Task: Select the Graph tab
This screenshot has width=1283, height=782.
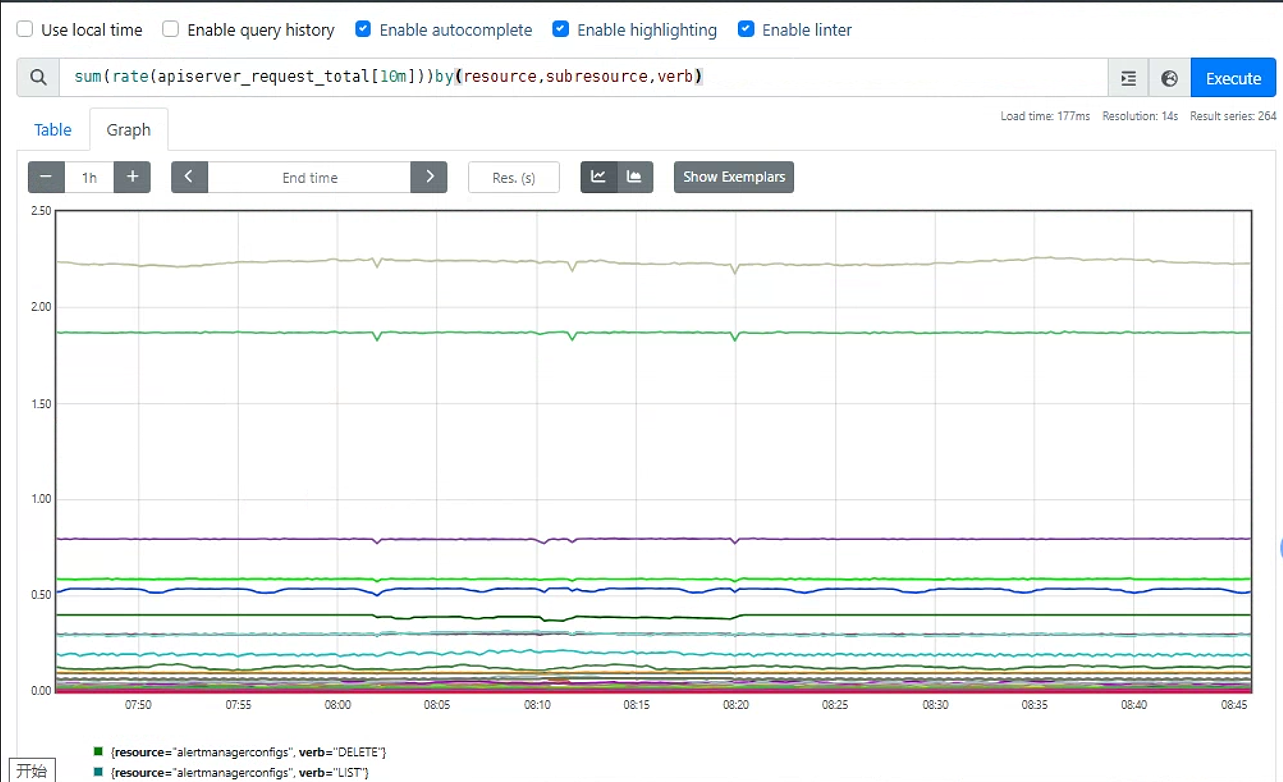Action: point(129,130)
